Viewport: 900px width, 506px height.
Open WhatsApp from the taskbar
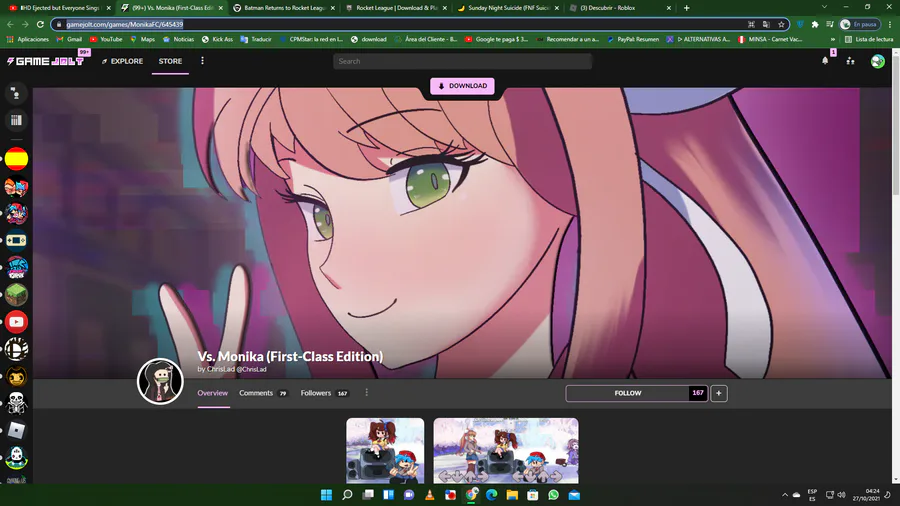553,495
